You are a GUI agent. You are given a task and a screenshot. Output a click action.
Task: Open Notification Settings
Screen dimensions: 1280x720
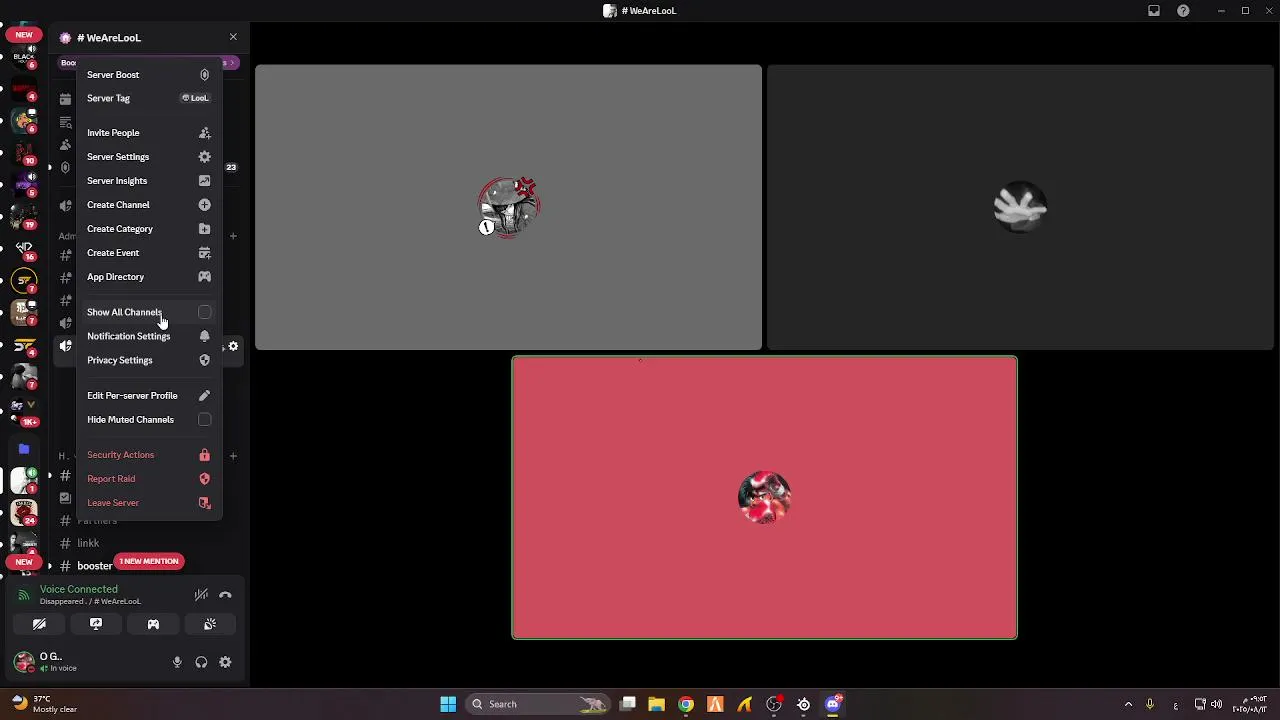pos(148,336)
